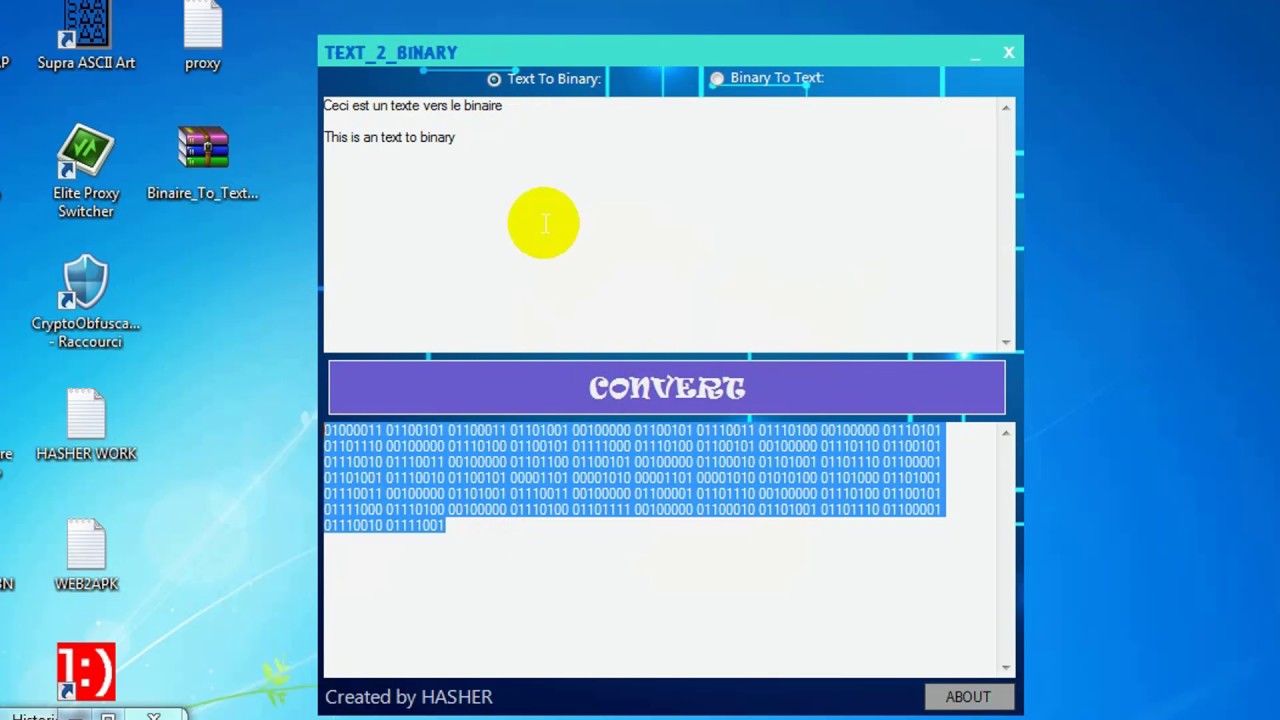The width and height of the screenshot is (1280, 720).
Task: Open the Supra ASCII Art desktop icon
Action: pos(86,30)
